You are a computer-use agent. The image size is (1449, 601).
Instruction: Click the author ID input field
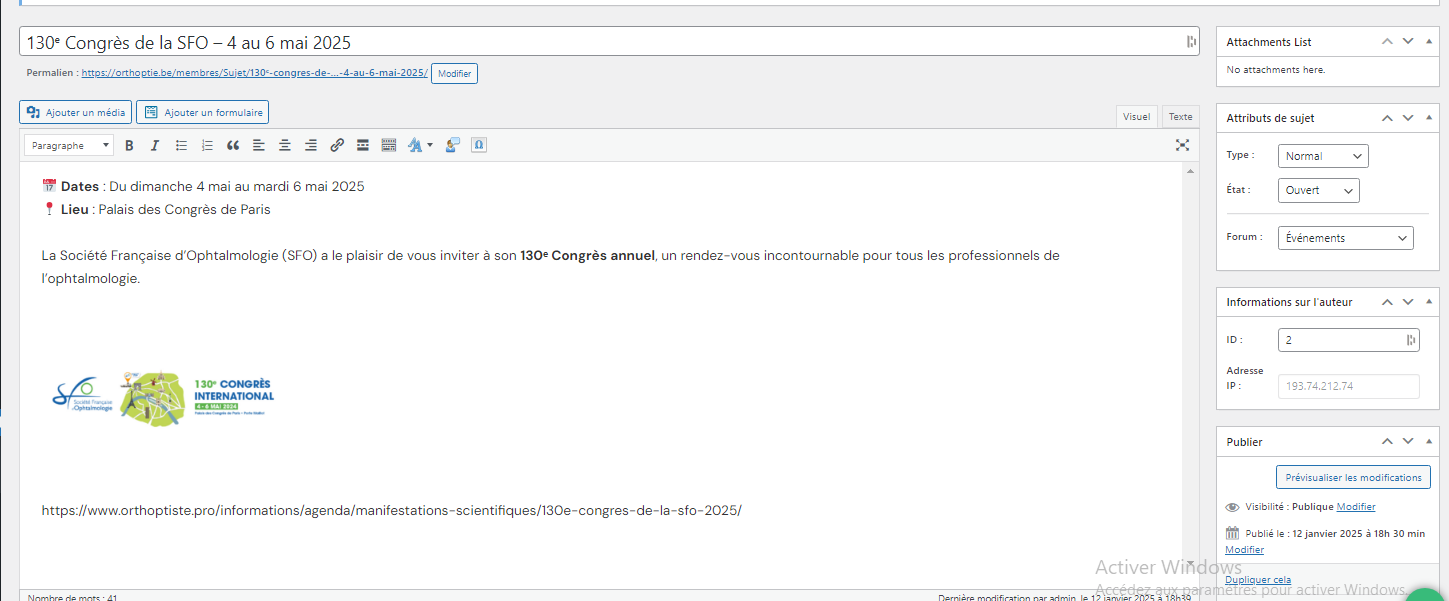point(1348,340)
